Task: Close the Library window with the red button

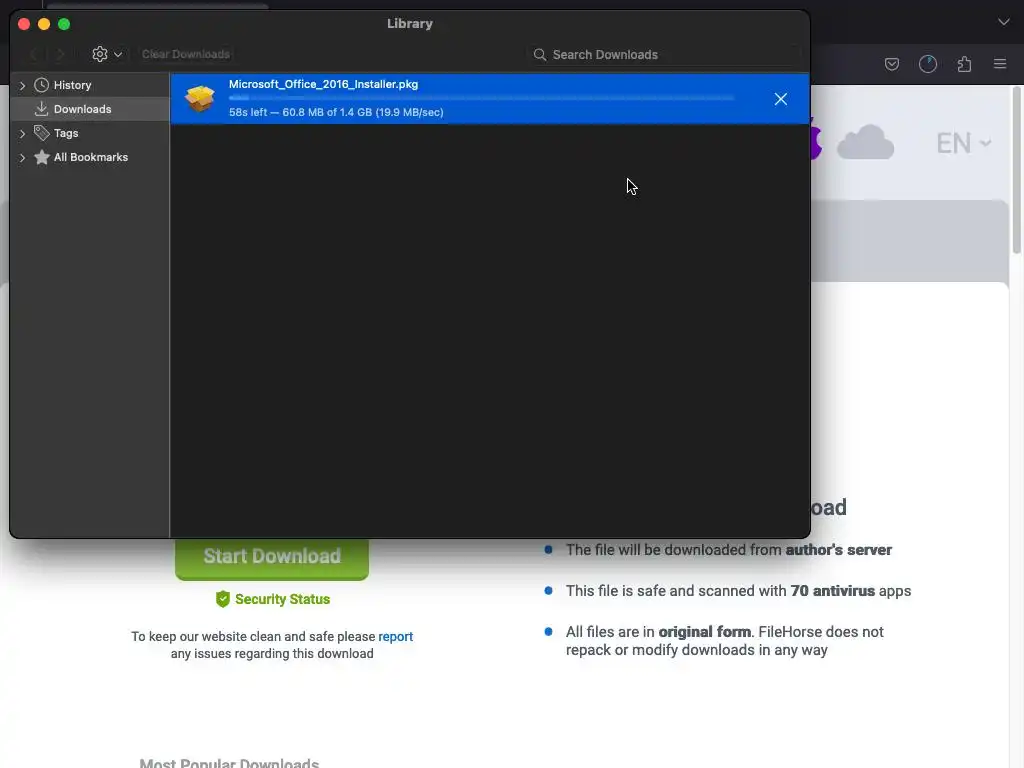Action: click(x=24, y=24)
